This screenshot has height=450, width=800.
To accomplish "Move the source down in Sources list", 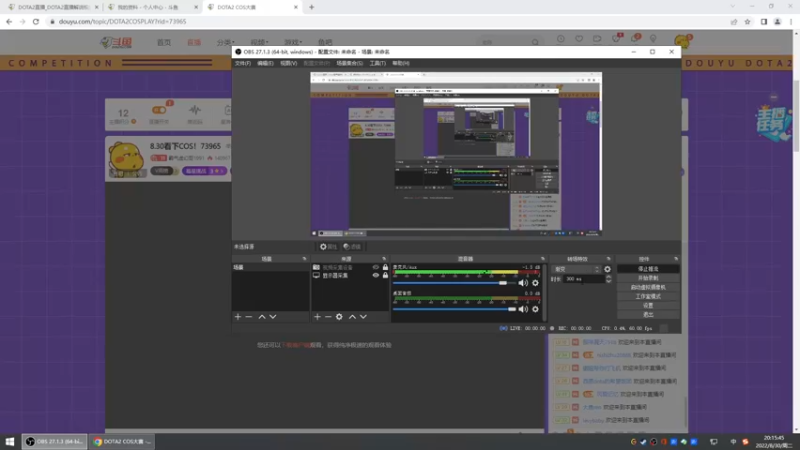I will click(x=363, y=317).
